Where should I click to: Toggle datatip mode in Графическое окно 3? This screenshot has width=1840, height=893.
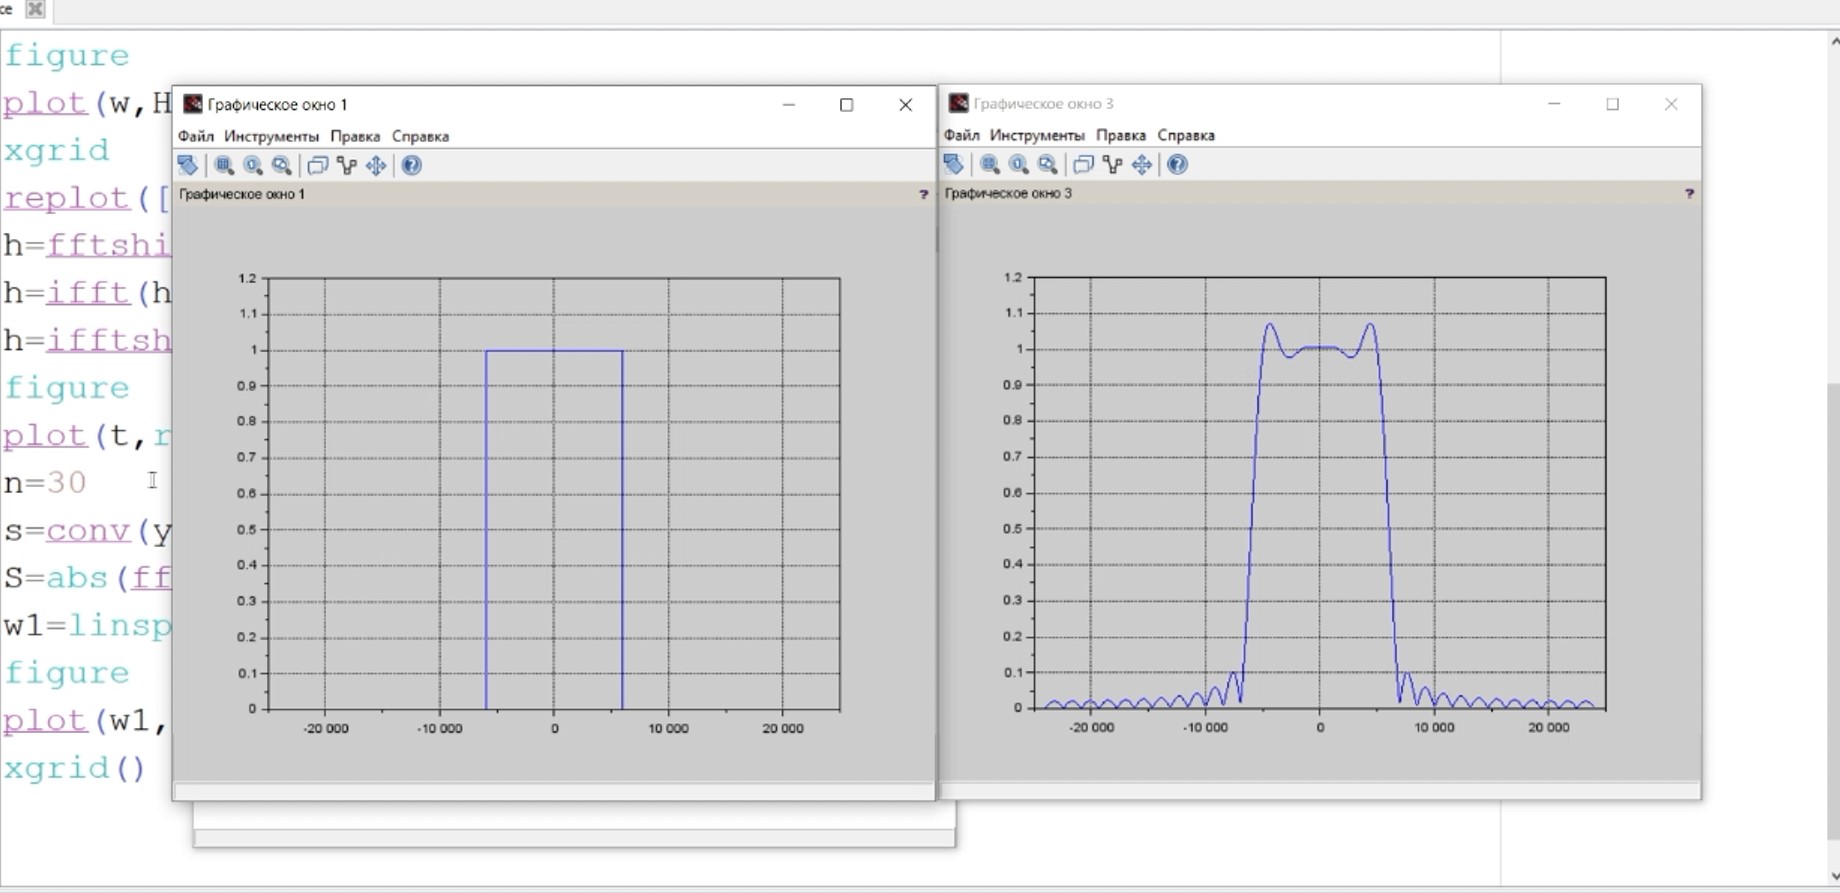pyautogui.click(x=1113, y=164)
